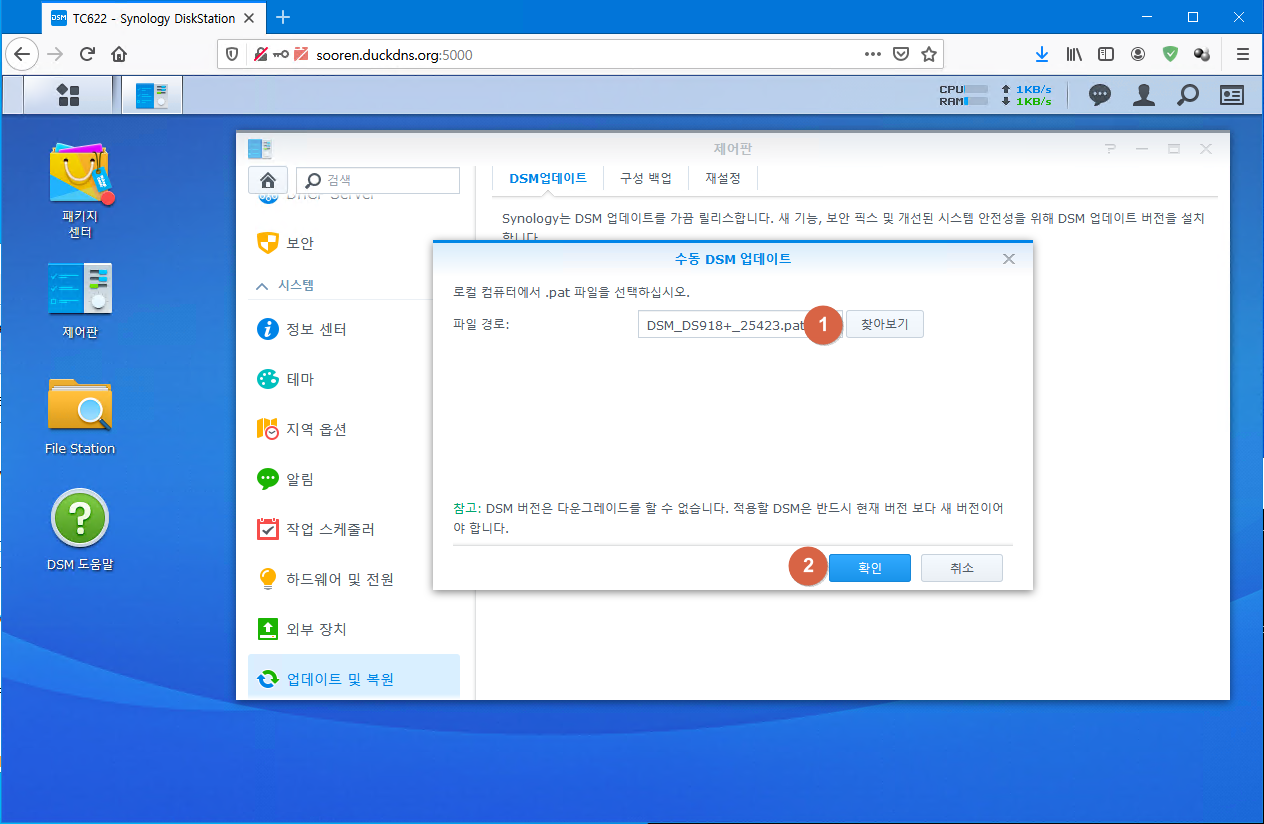Select the Control Panel taskbar icon
The width and height of the screenshot is (1264, 824).
[152, 95]
